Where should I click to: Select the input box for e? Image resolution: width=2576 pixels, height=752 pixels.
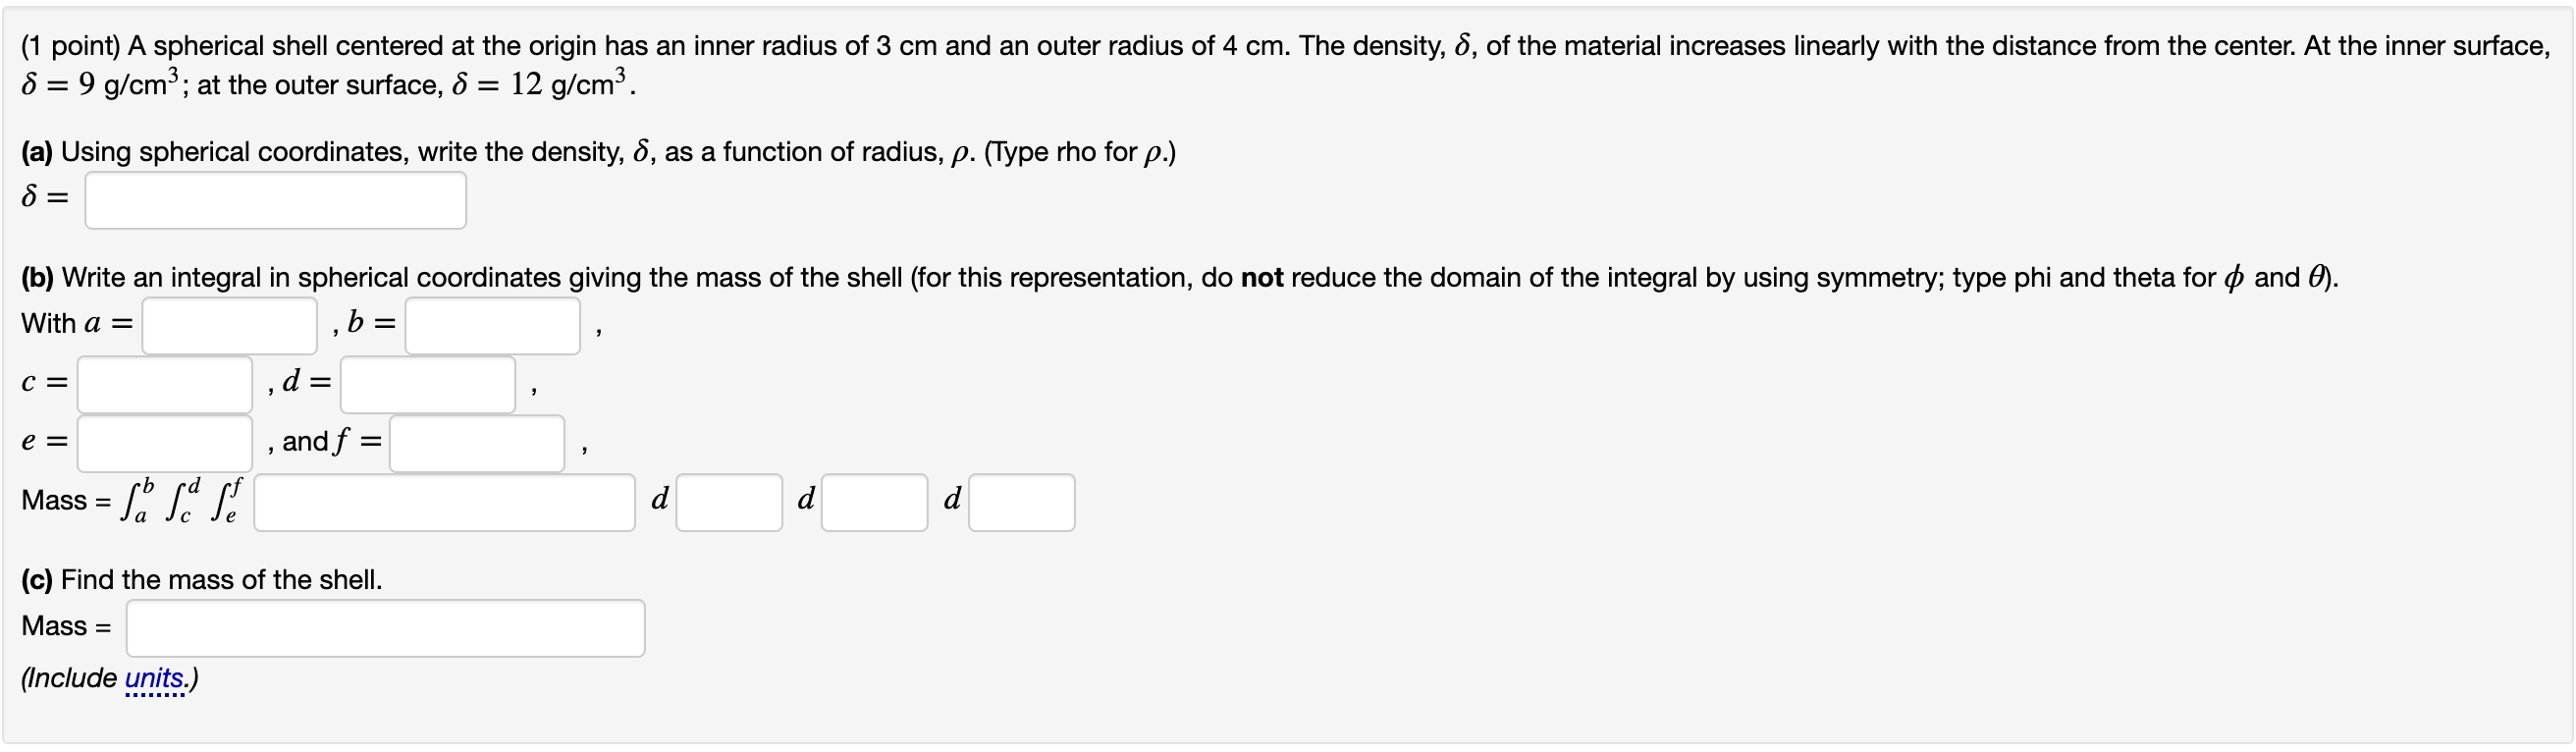(x=164, y=443)
